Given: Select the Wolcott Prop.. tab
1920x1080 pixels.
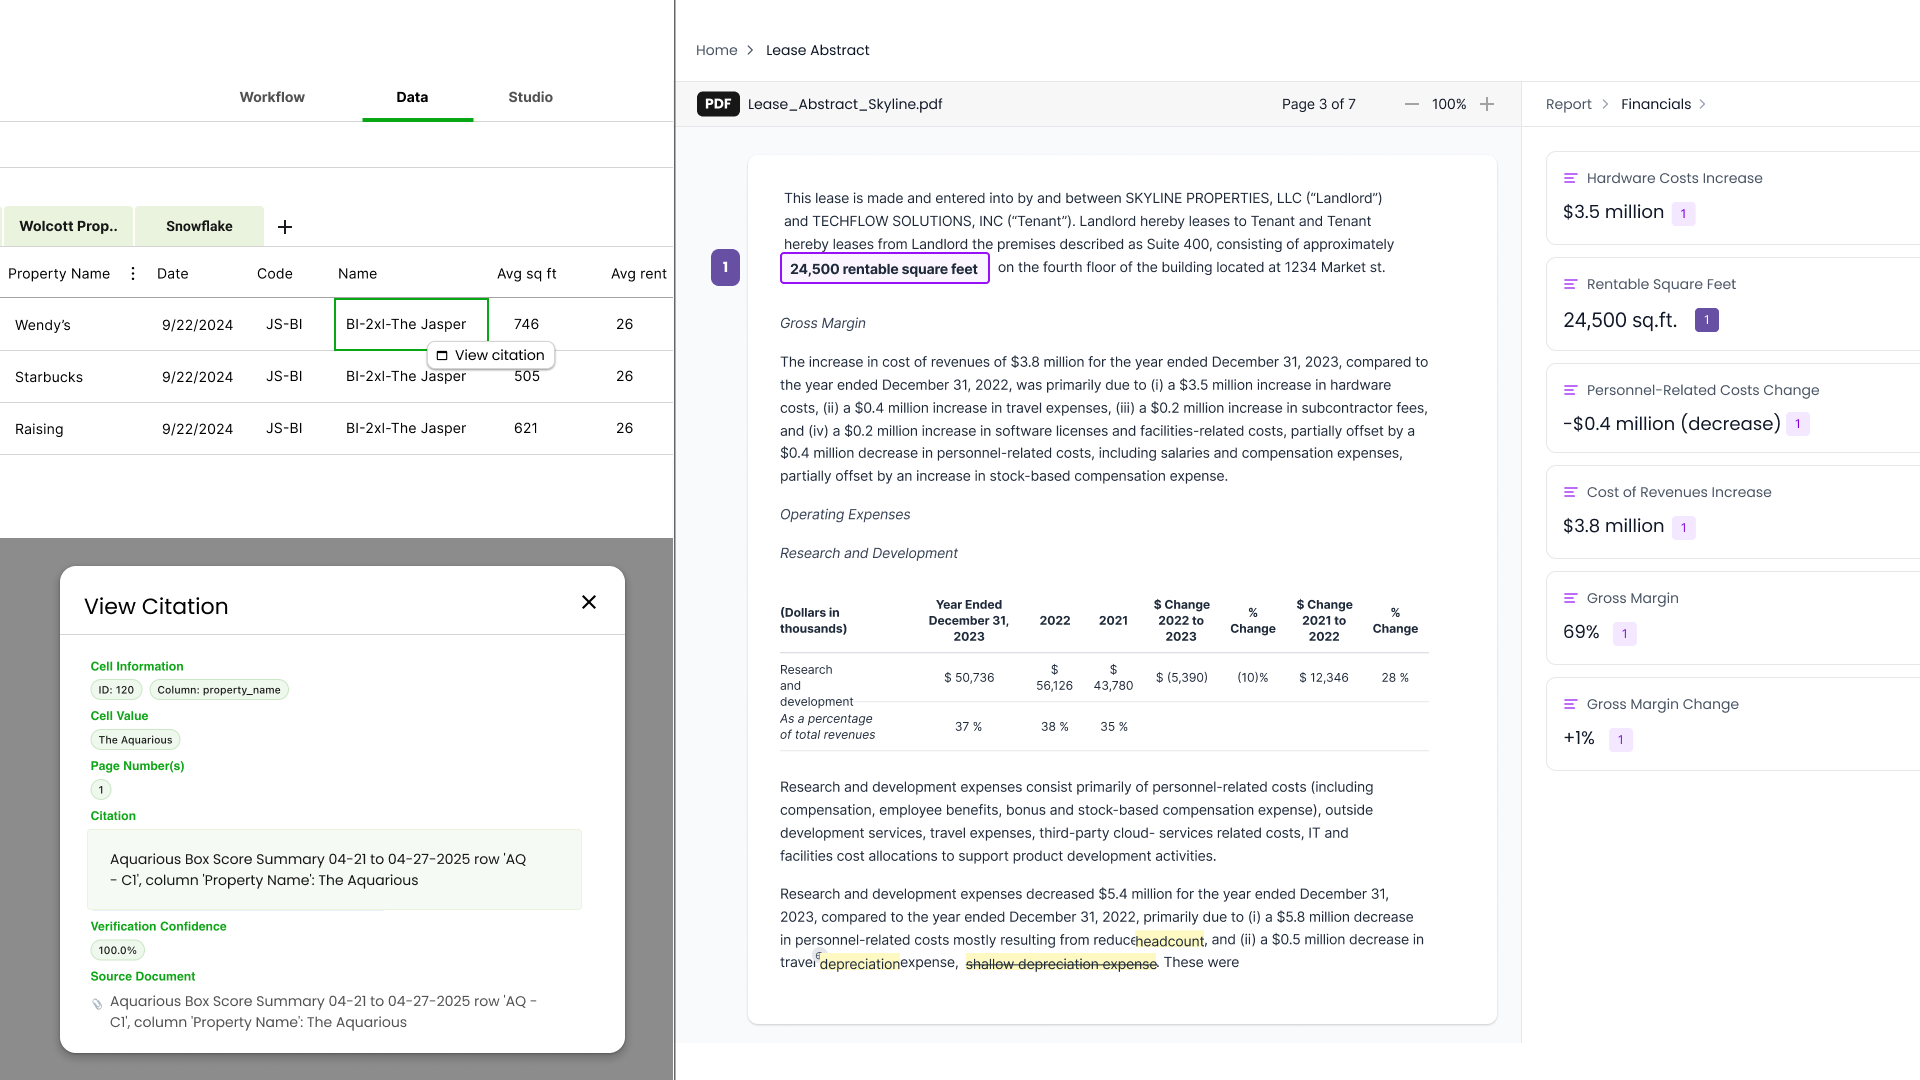Looking at the screenshot, I should click(68, 226).
